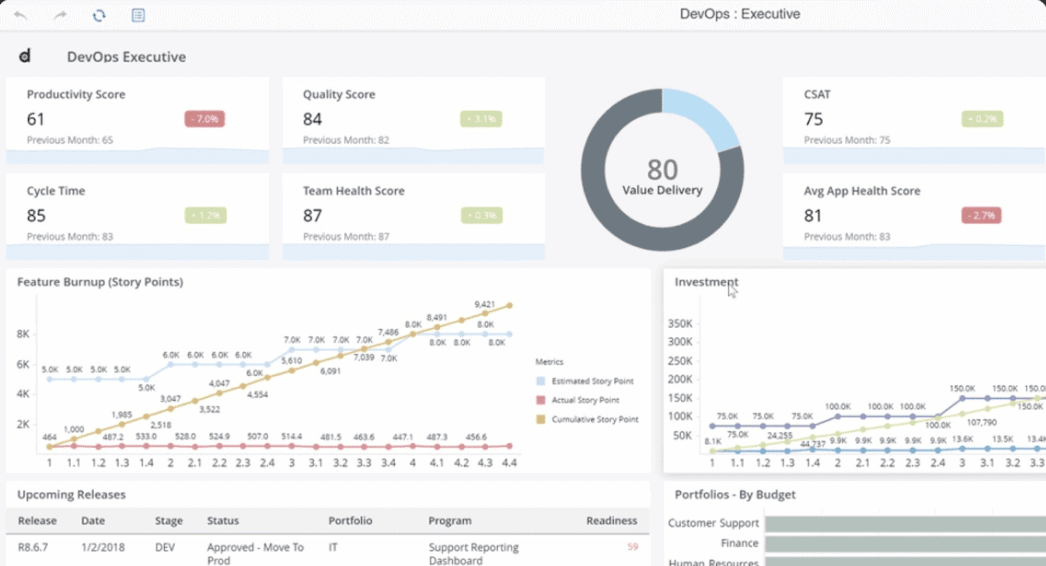Click the 8,491 burnup data label
This screenshot has width=1046, height=566.
(436, 318)
